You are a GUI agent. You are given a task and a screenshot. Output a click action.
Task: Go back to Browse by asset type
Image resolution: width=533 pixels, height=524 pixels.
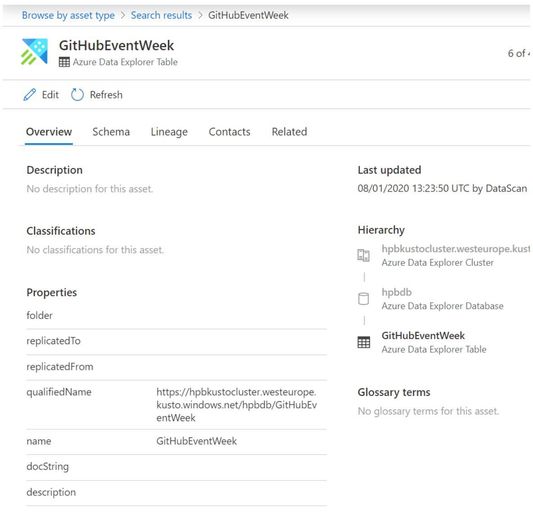point(68,15)
